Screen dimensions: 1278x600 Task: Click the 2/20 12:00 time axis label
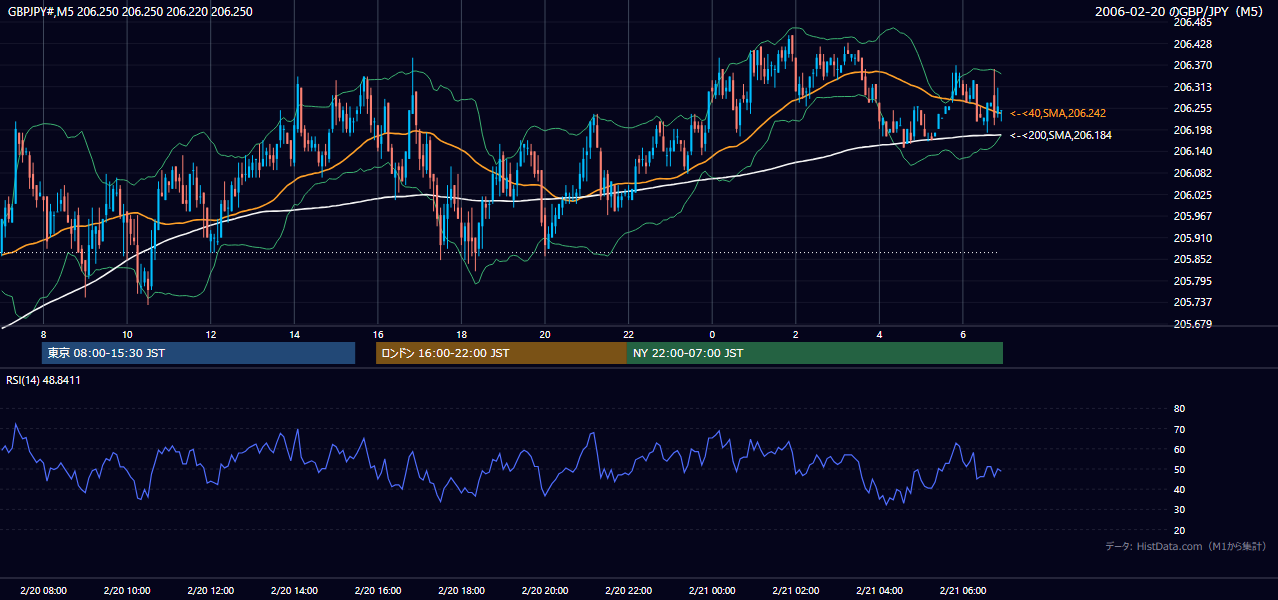211,591
